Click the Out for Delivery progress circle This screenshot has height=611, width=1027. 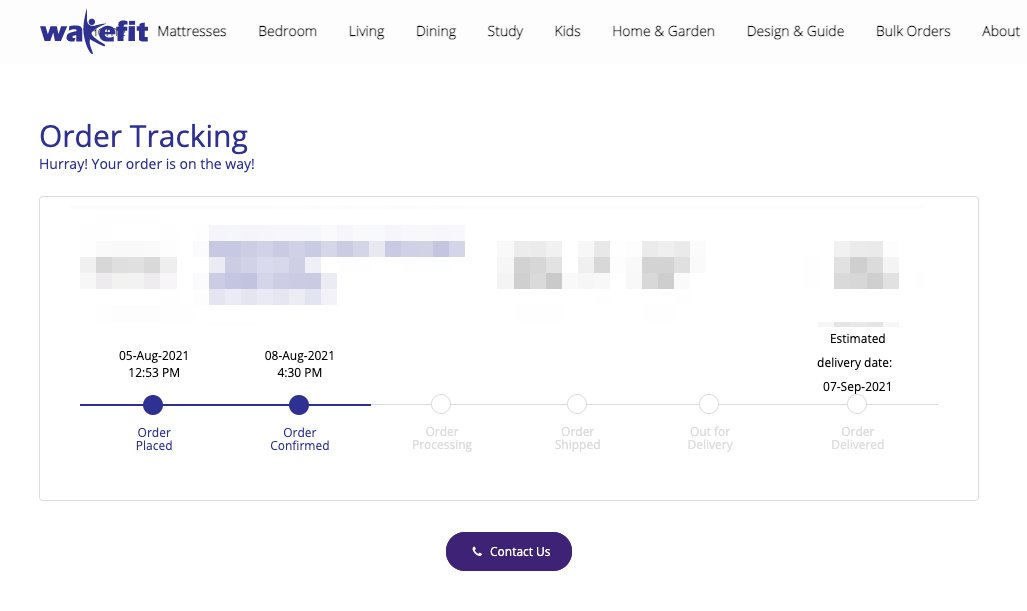point(709,404)
